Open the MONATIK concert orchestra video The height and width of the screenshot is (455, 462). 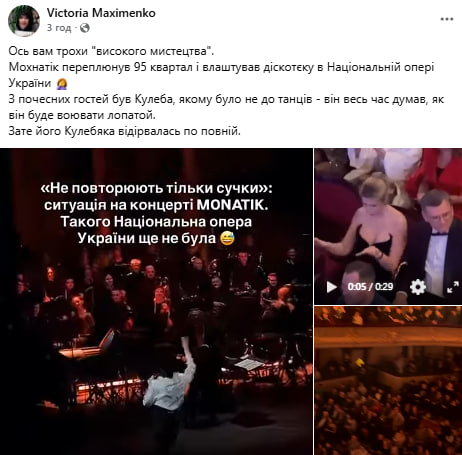point(156,301)
